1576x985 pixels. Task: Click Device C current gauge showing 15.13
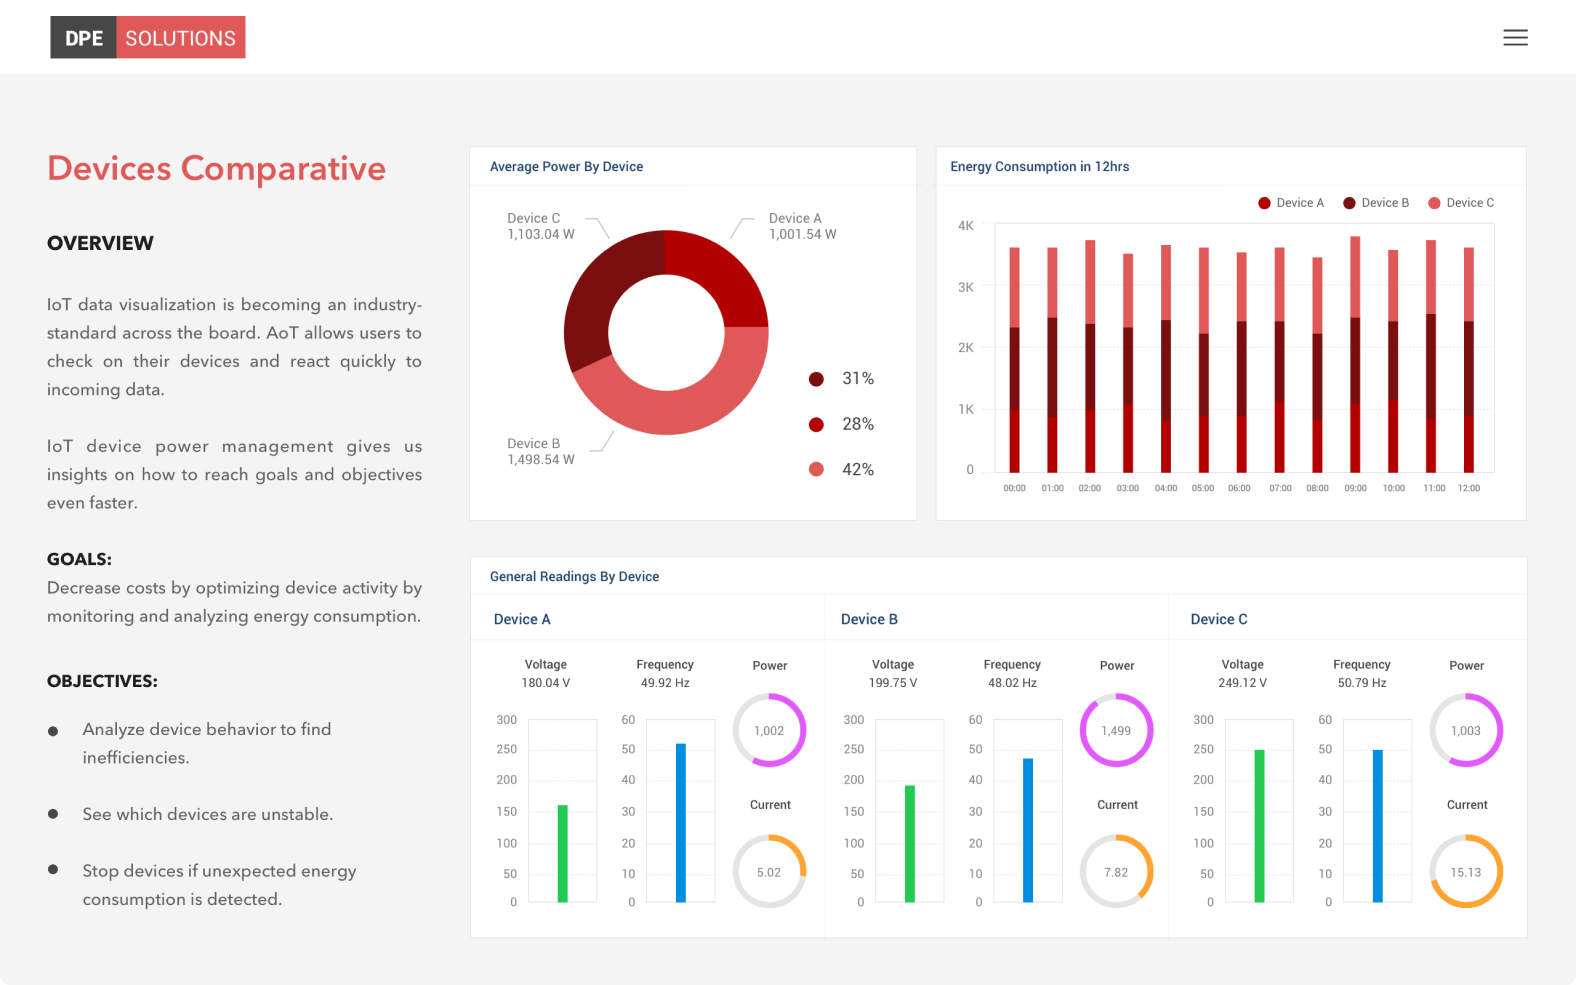pyautogui.click(x=1466, y=872)
